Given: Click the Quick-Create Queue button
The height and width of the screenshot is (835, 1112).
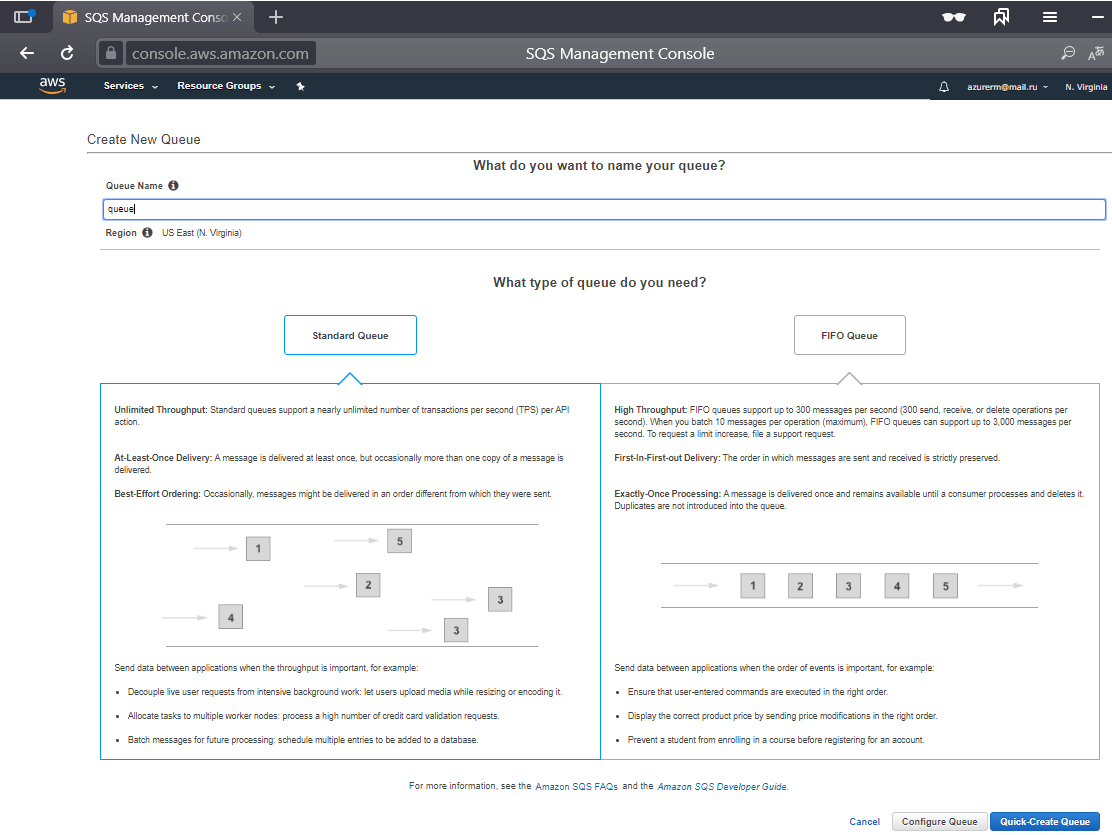Looking at the screenshot, I should (x=1044, y=822).
